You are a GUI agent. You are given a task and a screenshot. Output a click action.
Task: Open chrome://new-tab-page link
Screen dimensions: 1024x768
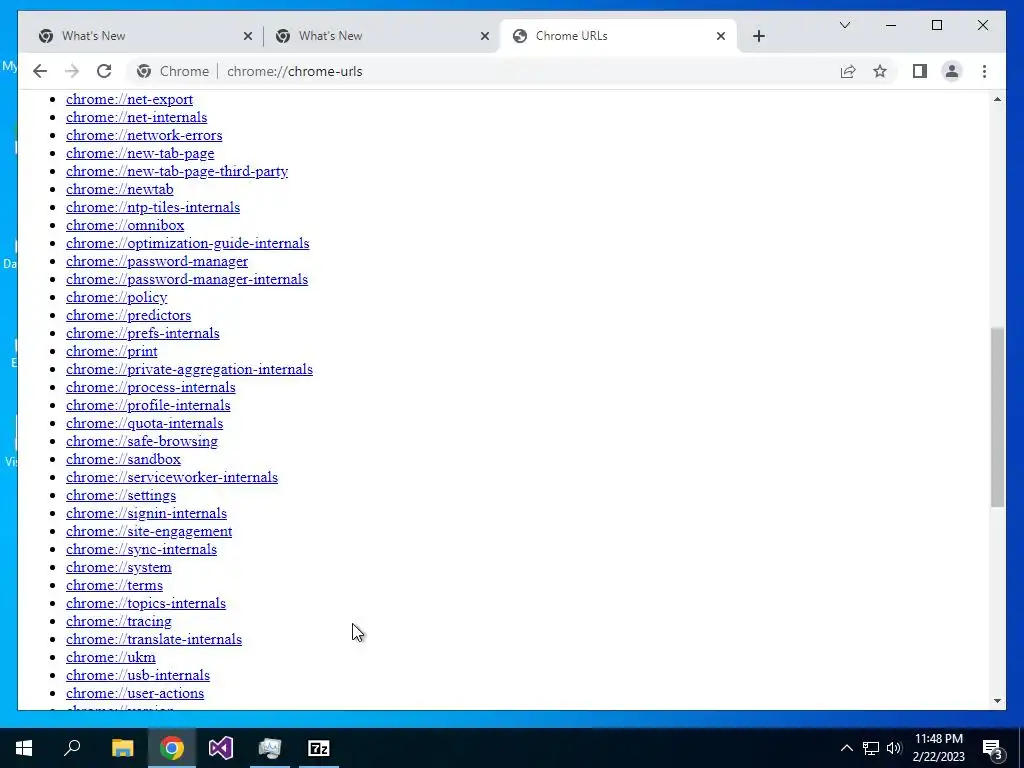tap(140, 153)
